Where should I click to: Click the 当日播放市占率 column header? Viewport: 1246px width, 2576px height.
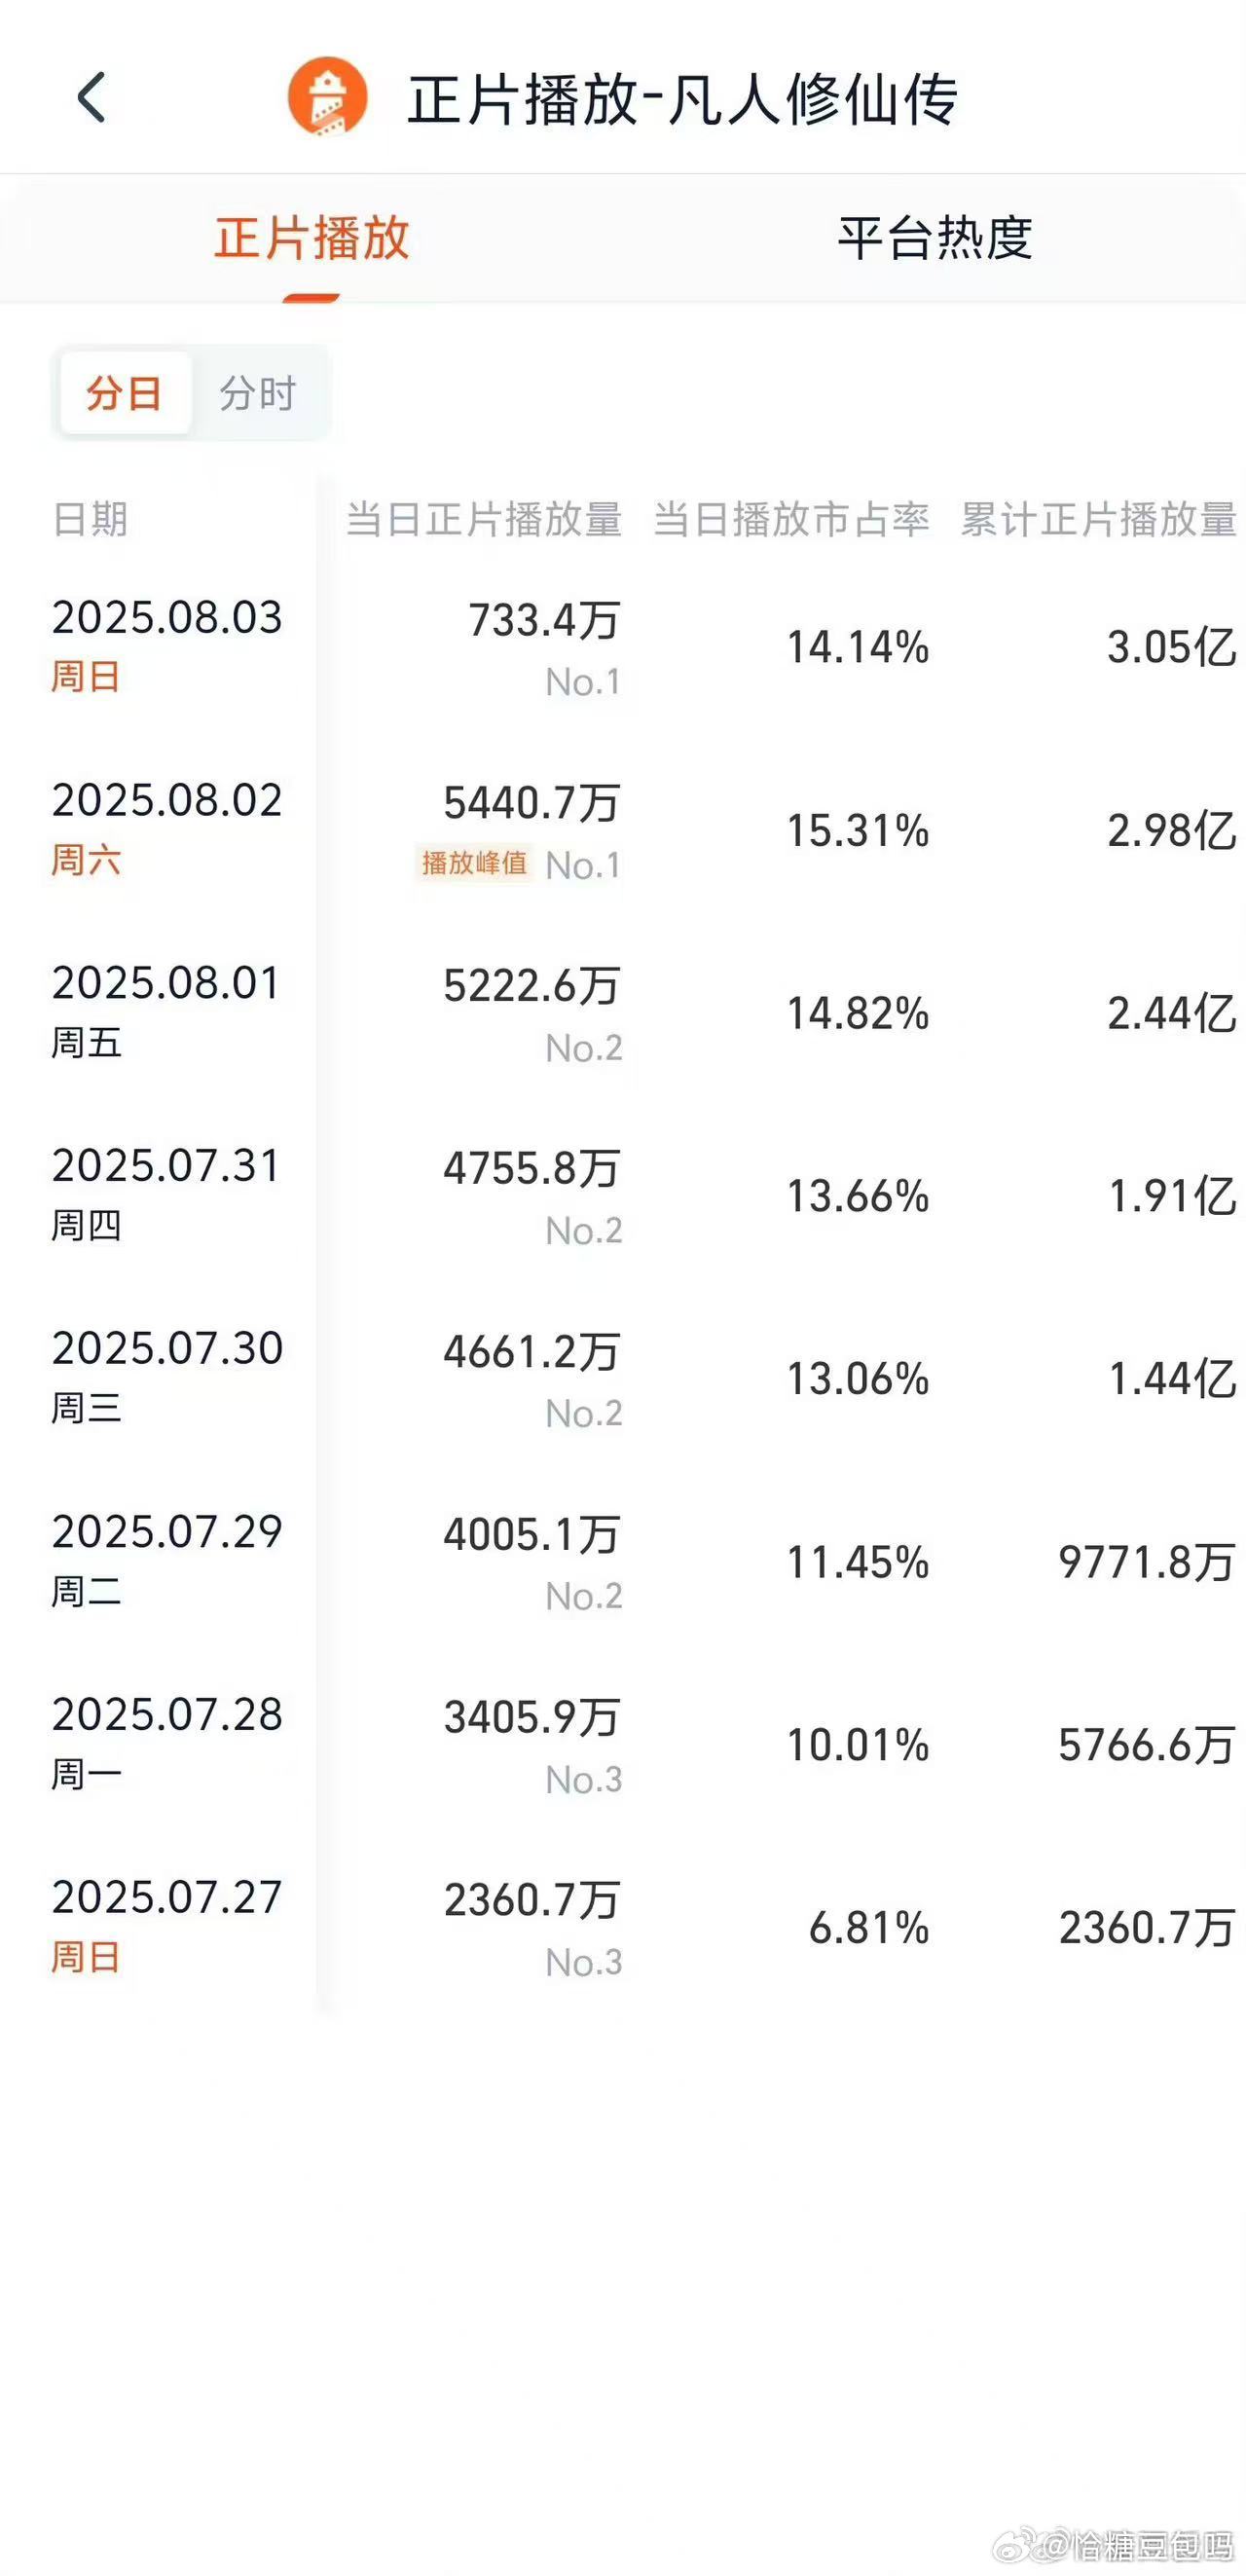point(791,519)
